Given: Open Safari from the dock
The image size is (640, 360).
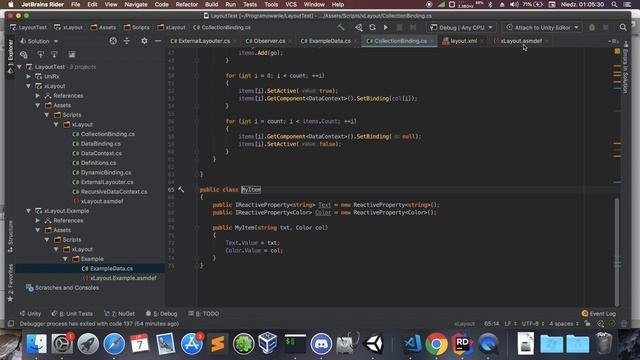Looking at the screenshot, I should coord(114,343).
